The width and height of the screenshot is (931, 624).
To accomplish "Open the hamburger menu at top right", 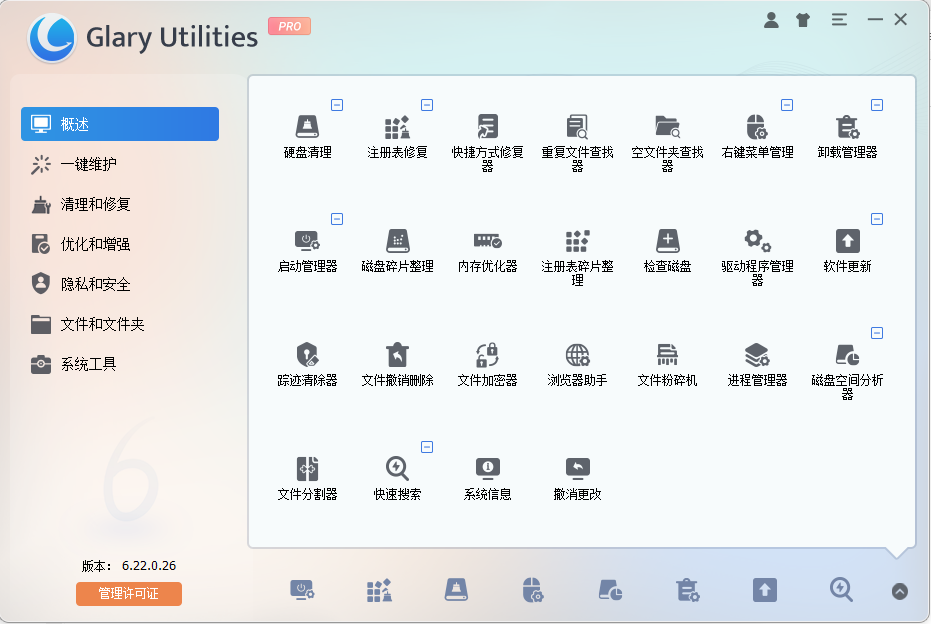I will [838, 19].
